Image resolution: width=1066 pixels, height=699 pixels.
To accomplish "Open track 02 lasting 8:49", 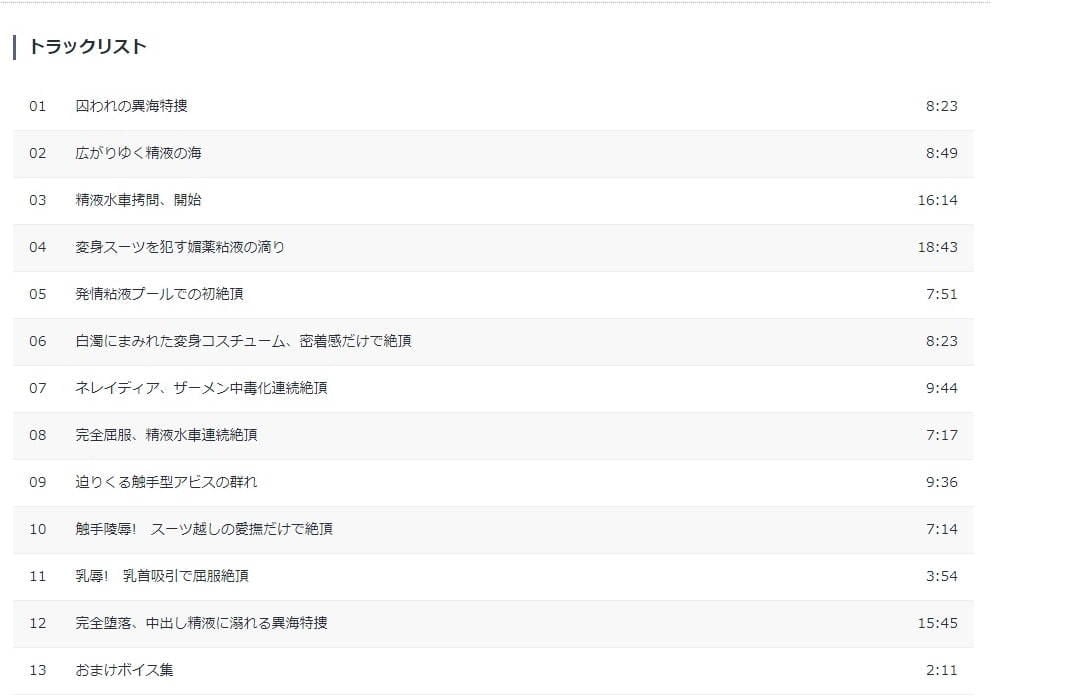I will (138, 153).
